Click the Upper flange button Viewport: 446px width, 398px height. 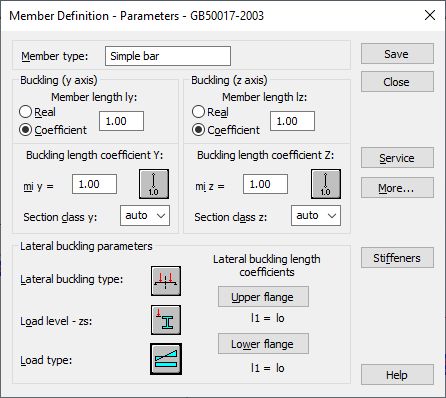[263, 297]
